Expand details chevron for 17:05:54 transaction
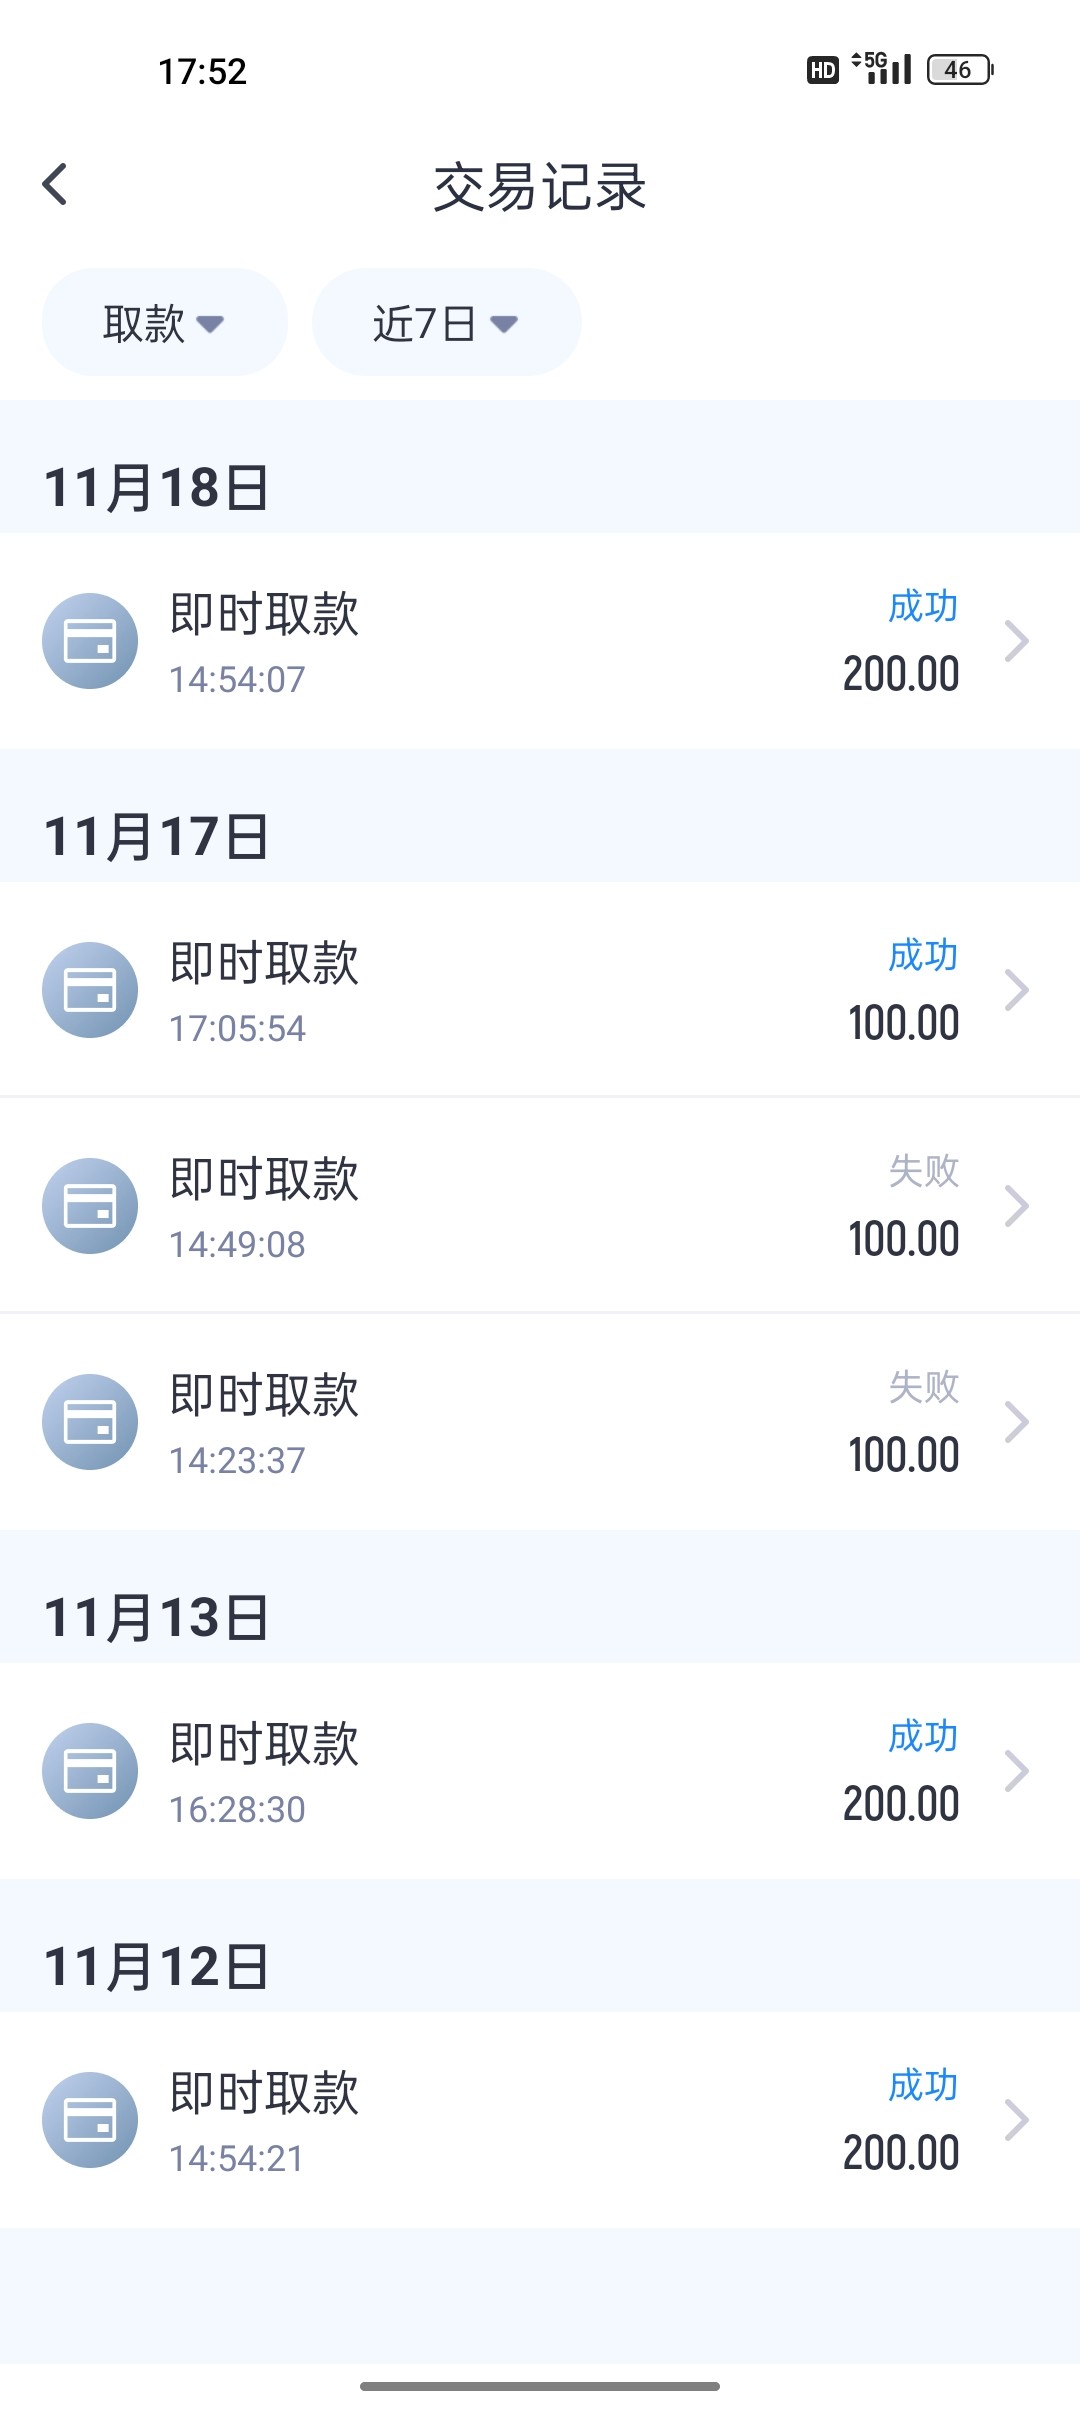The width and height of the screenshot is (1080, 2412). click(x=1016, y=990)
